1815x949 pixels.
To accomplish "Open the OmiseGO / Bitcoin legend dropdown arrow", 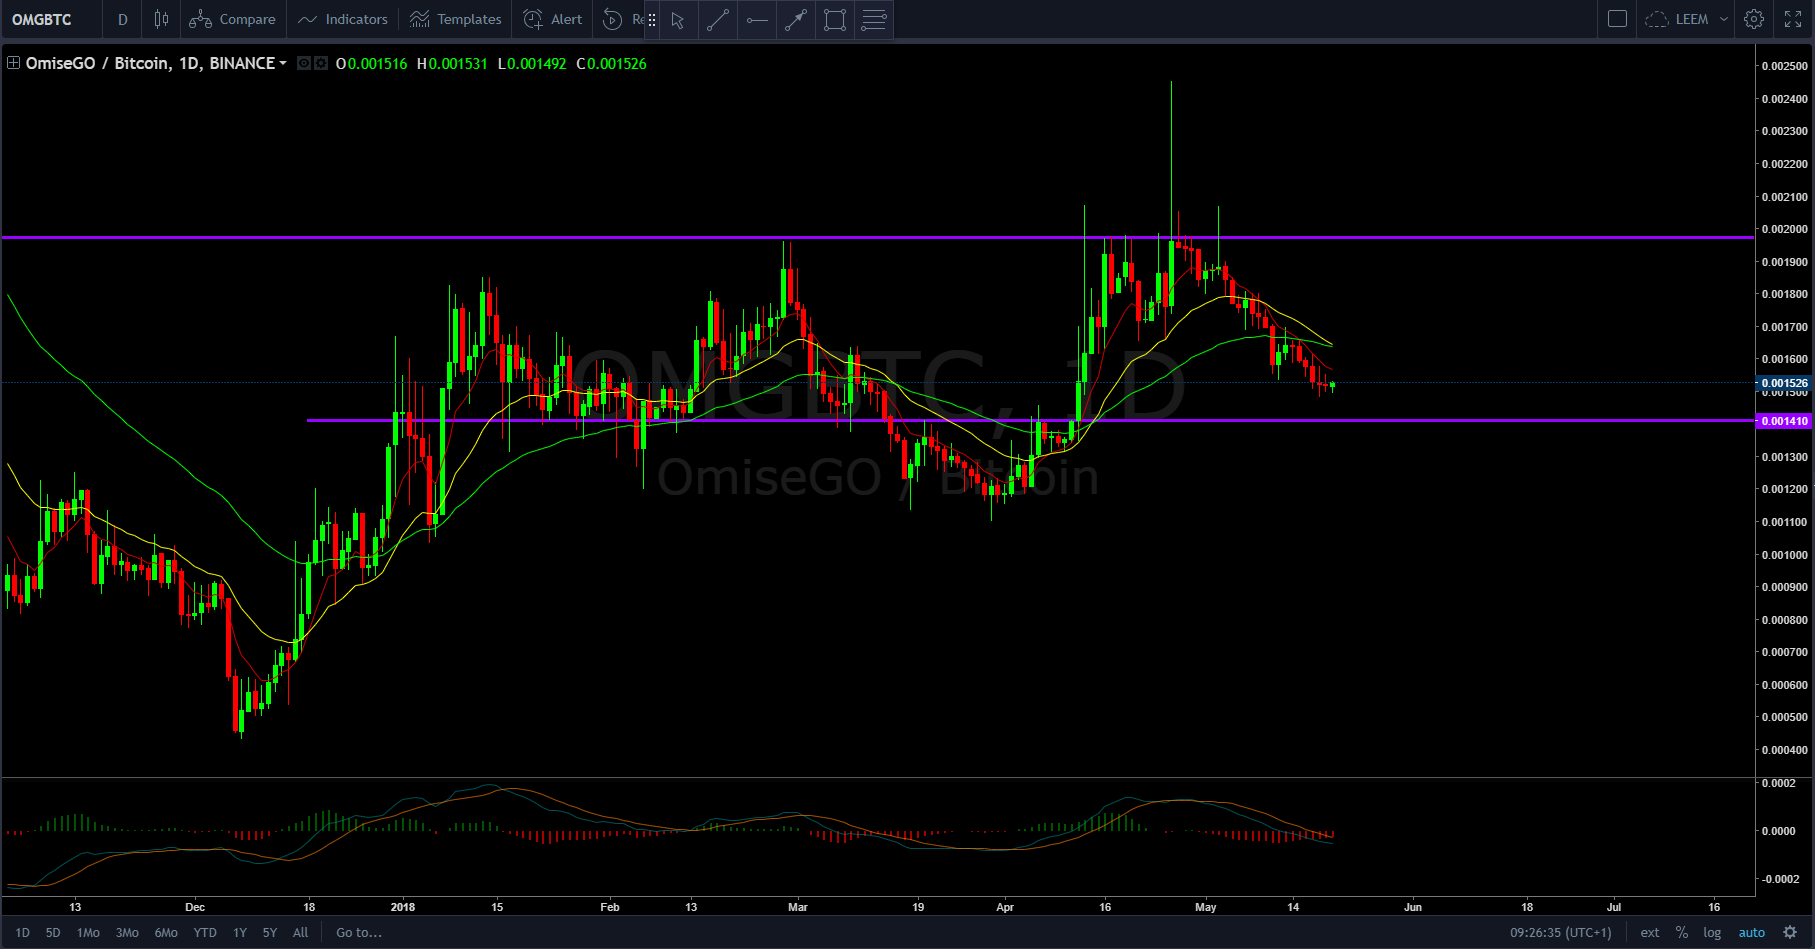I will [x=283, y=63].
